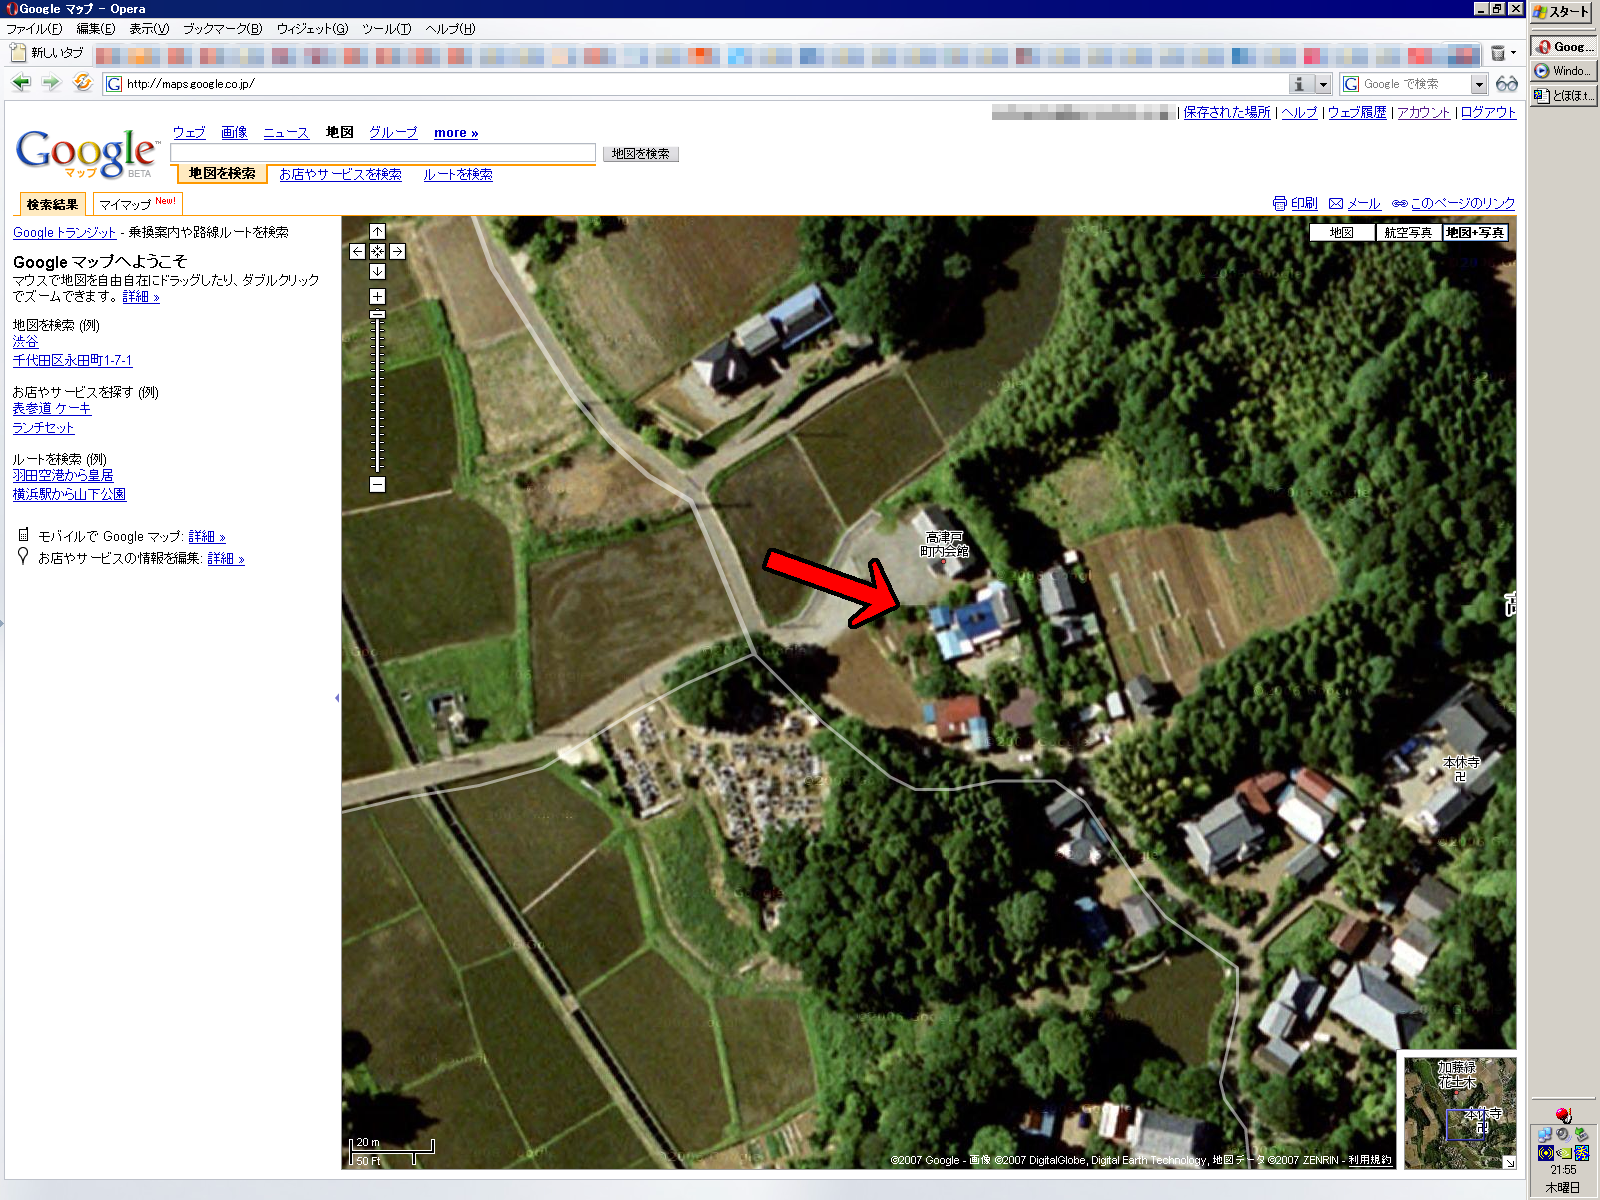Pan the map upward with the up arrow
Screen dimensions: 1600x1200
pyautogui.click(x=377, y=232)
